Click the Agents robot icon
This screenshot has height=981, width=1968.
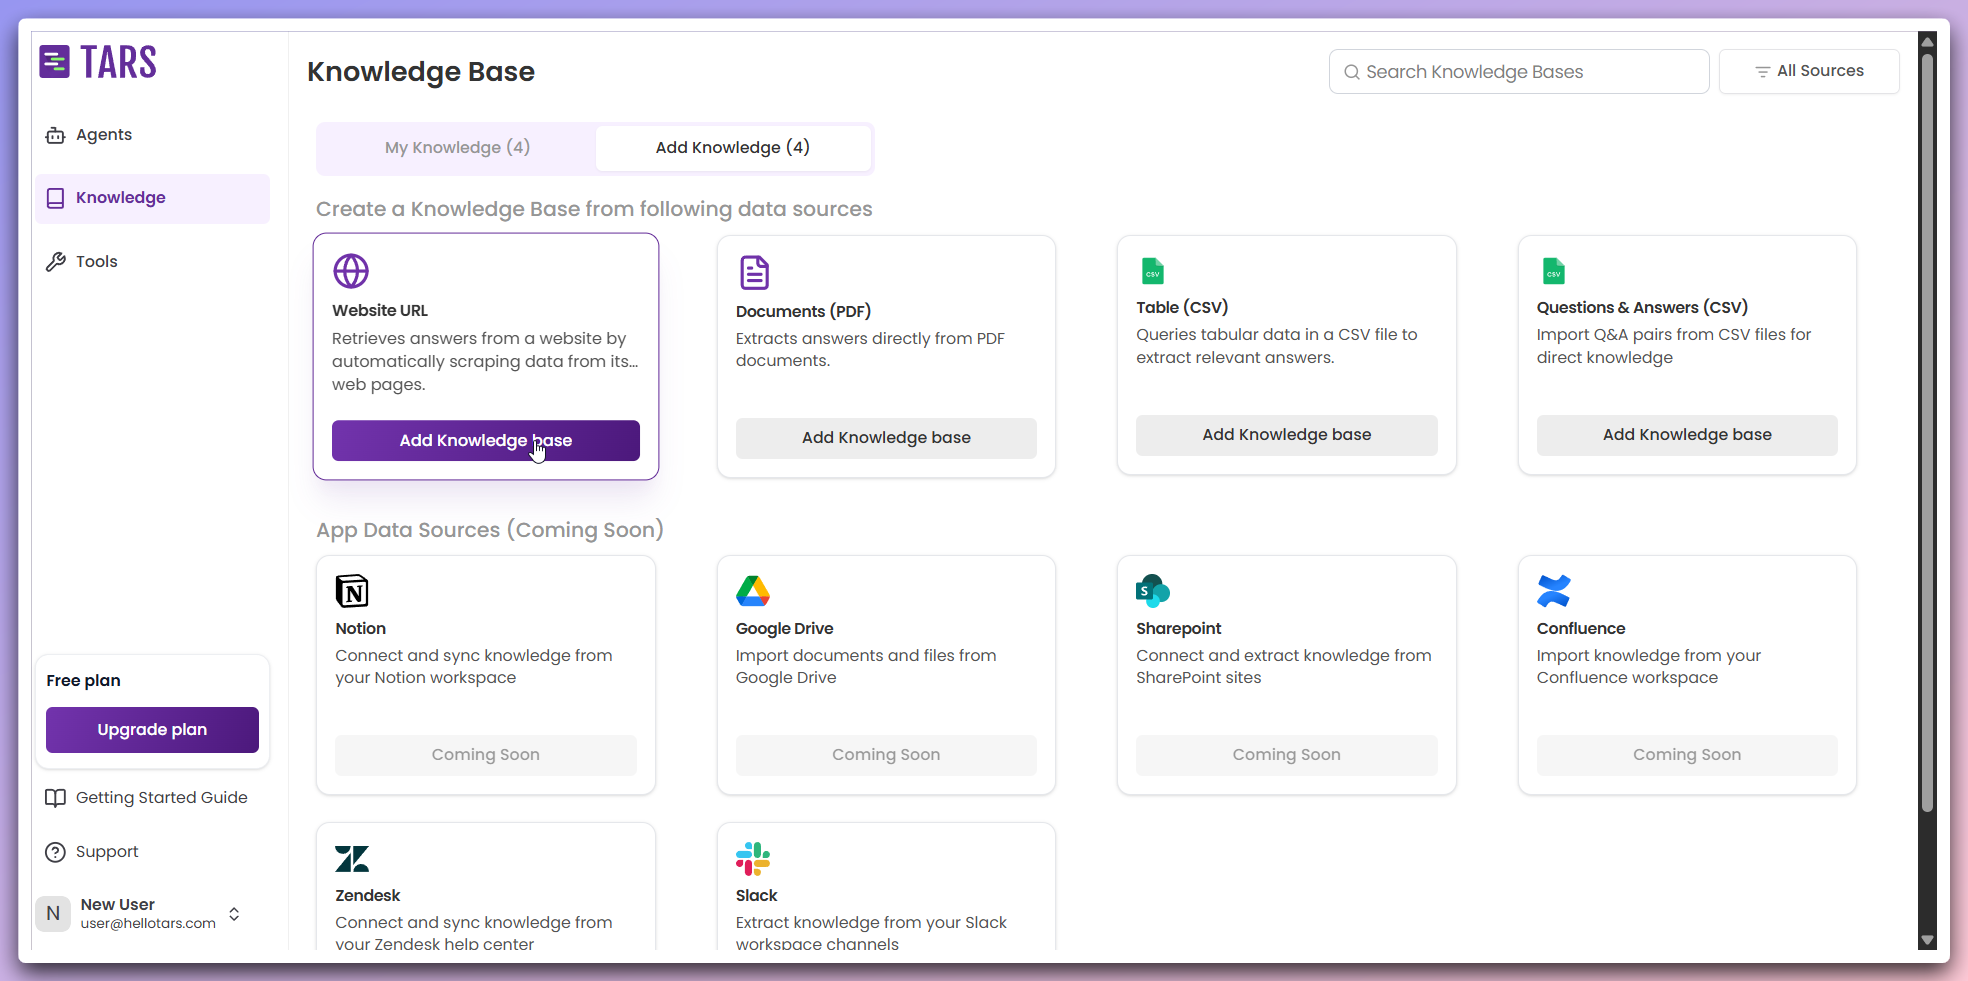pos(55,135)
